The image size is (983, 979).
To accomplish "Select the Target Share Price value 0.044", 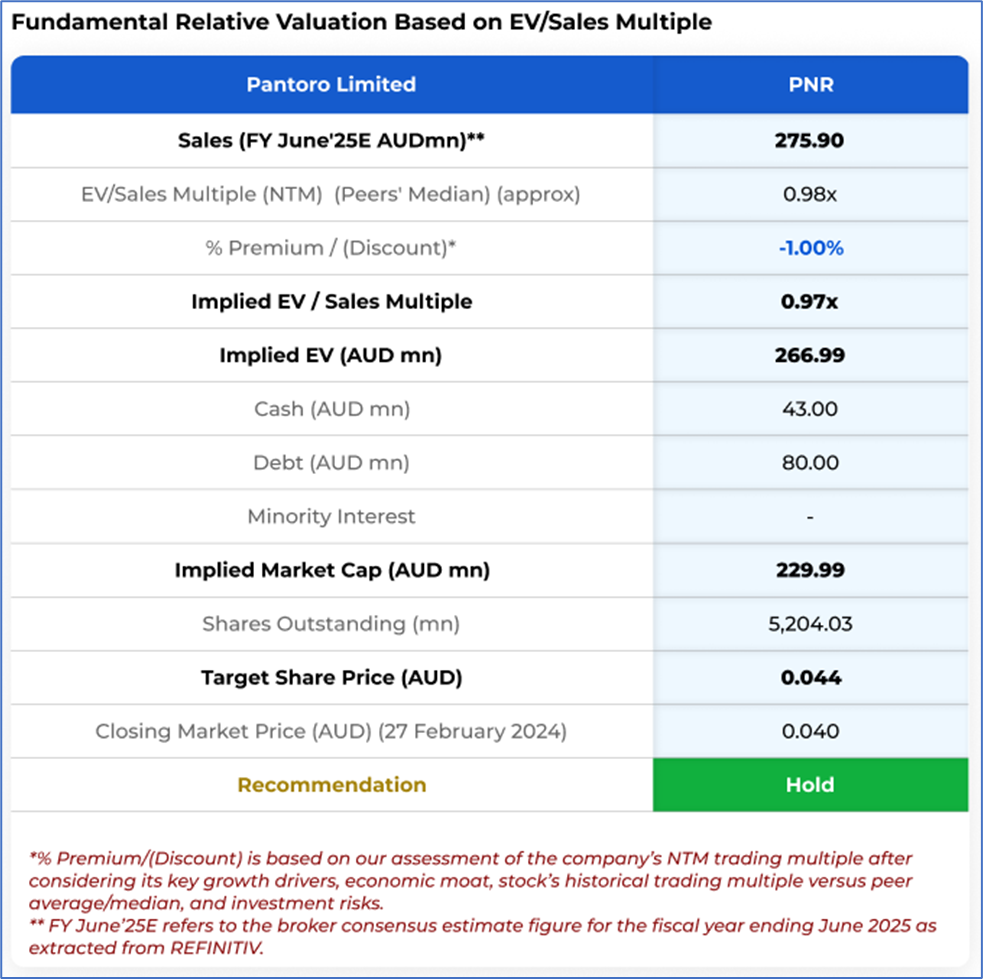I will click(x=810, y=678).
